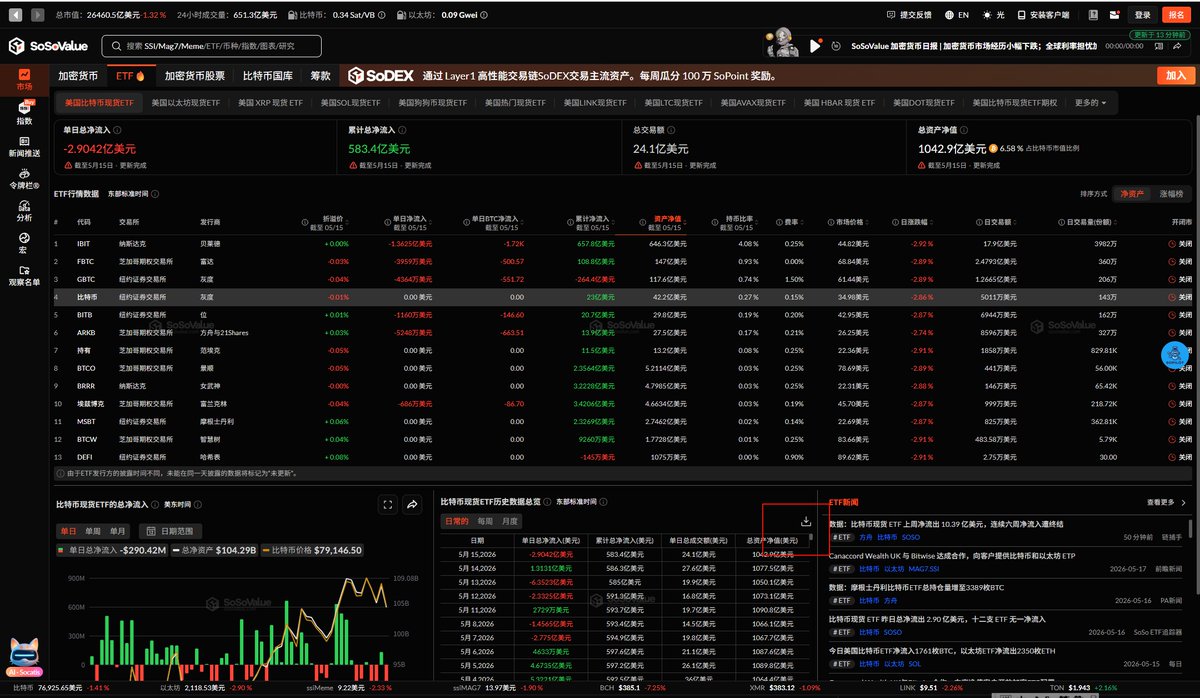Select the ARKB table row
The image size is (1200, 698).
[x=624, y=332]
